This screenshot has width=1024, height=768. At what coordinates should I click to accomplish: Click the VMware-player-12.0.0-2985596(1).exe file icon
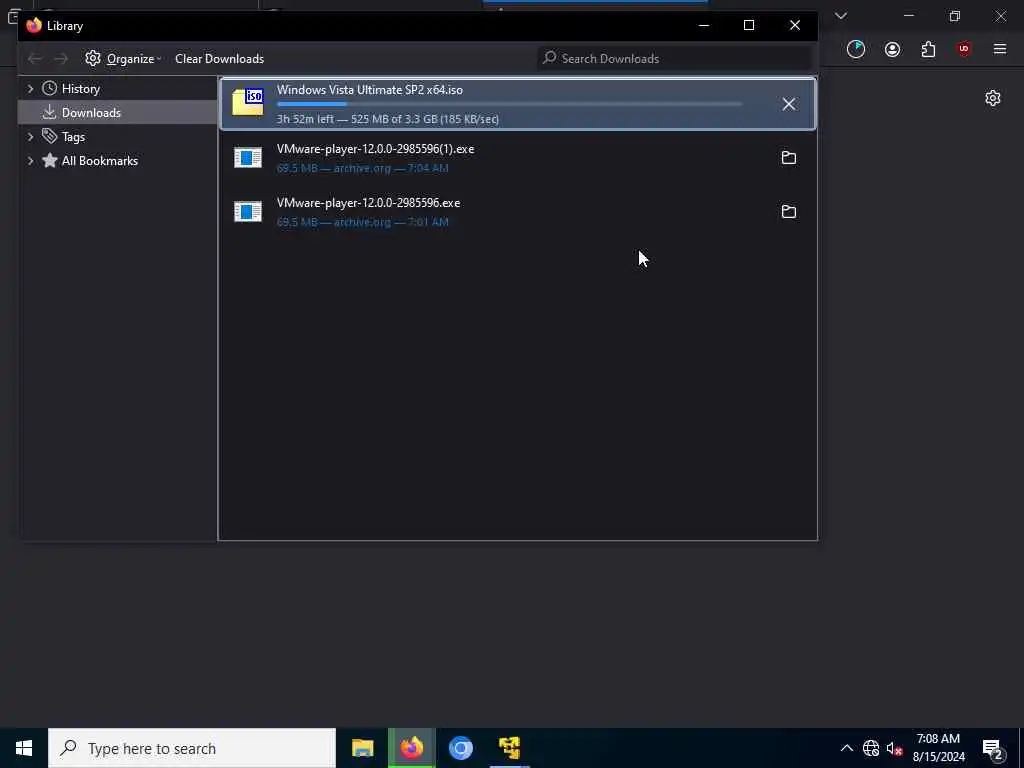(x=248, y=157)
